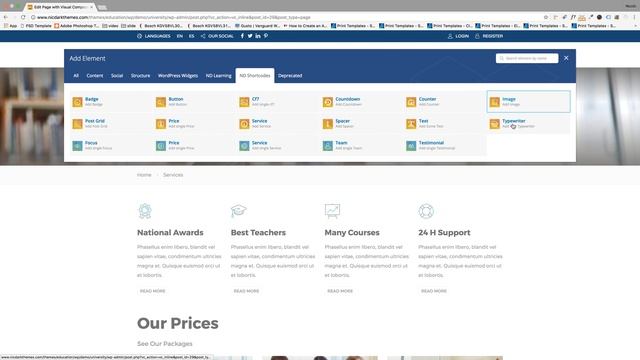Add the teal Price element
The width and height of the screenshot is (640, 360).
194,145
